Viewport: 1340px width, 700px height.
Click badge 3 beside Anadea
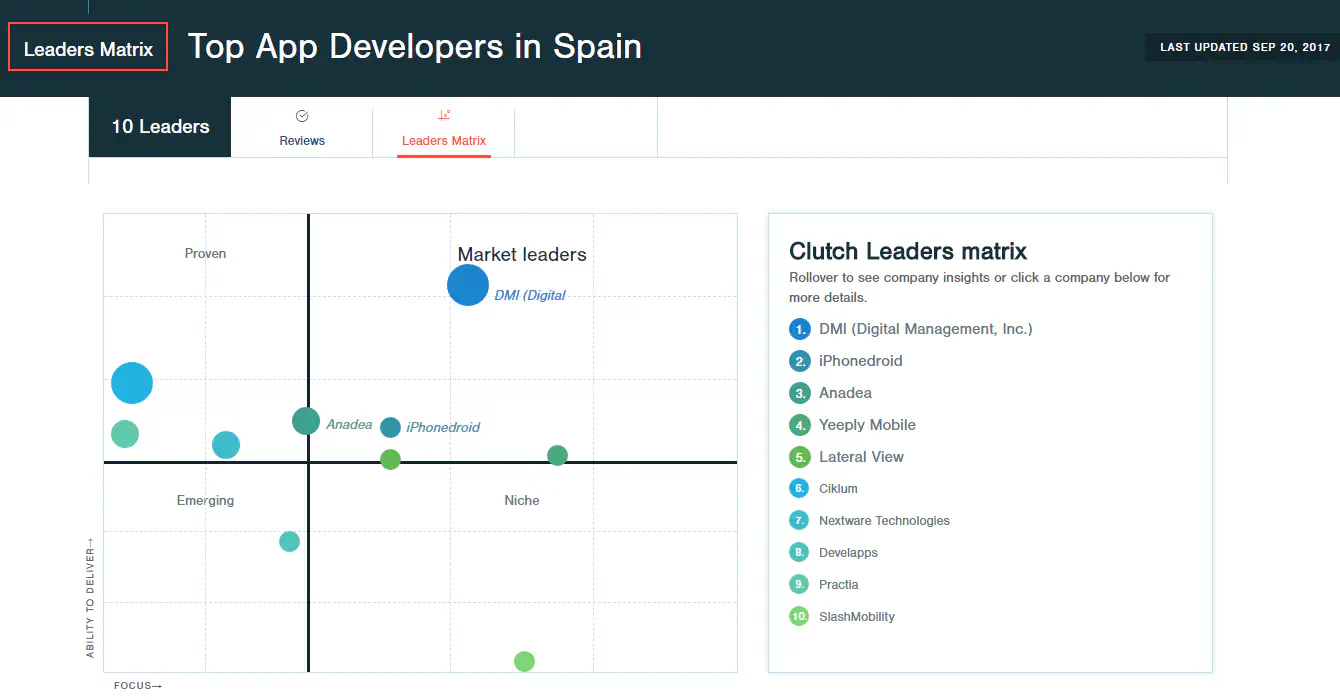[x=798, y=393]
